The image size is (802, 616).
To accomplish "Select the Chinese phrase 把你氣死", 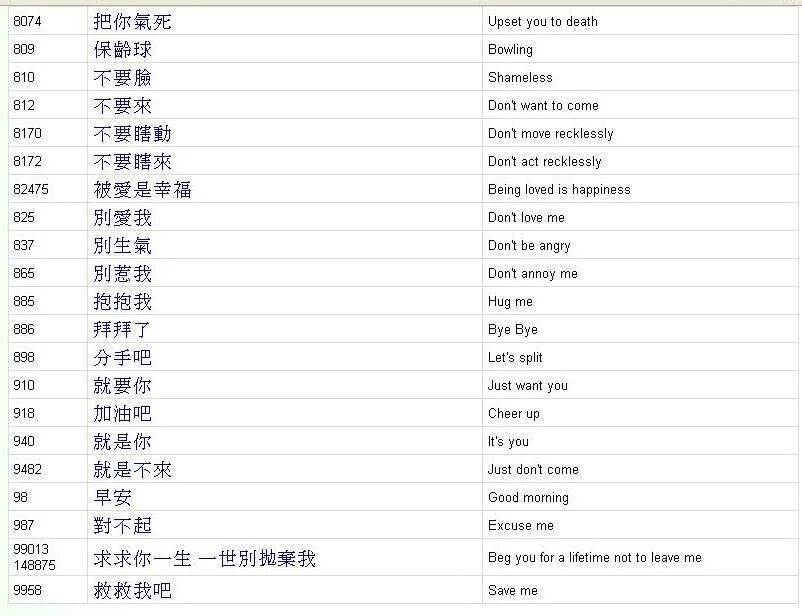I will [x=132, y=21].
